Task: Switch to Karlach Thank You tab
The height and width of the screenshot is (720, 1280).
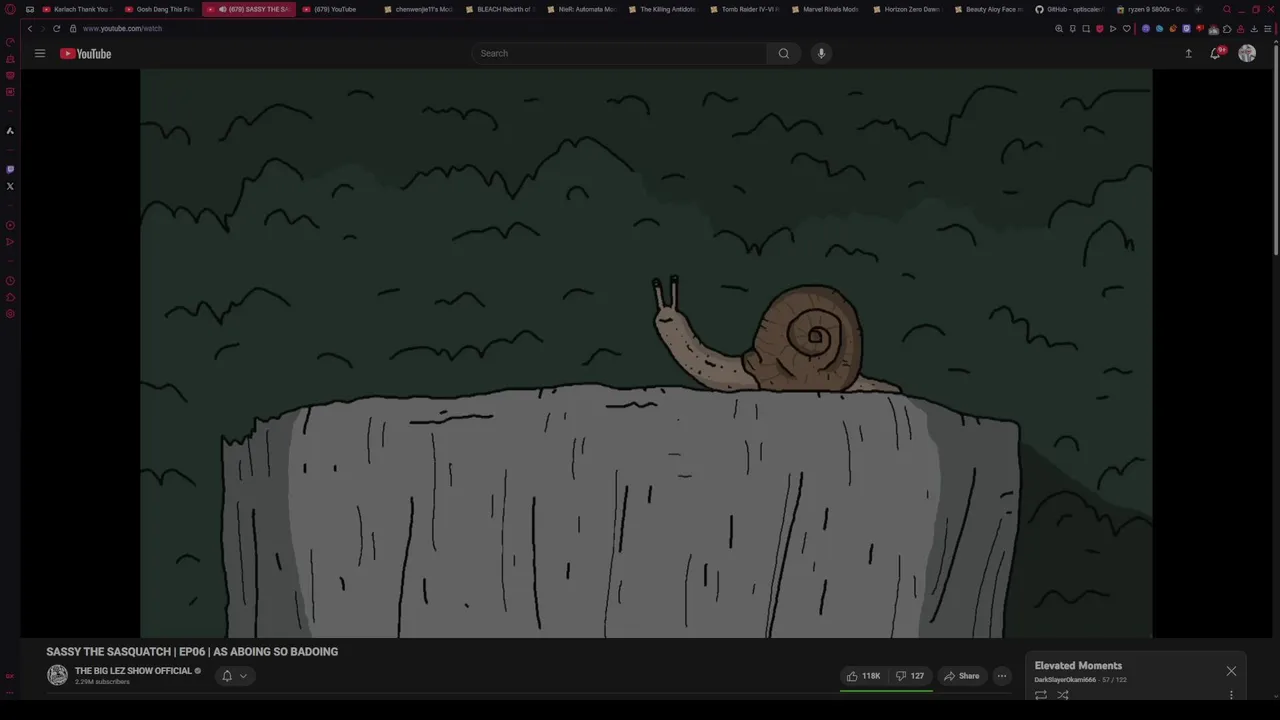Action: pos(77,9)
